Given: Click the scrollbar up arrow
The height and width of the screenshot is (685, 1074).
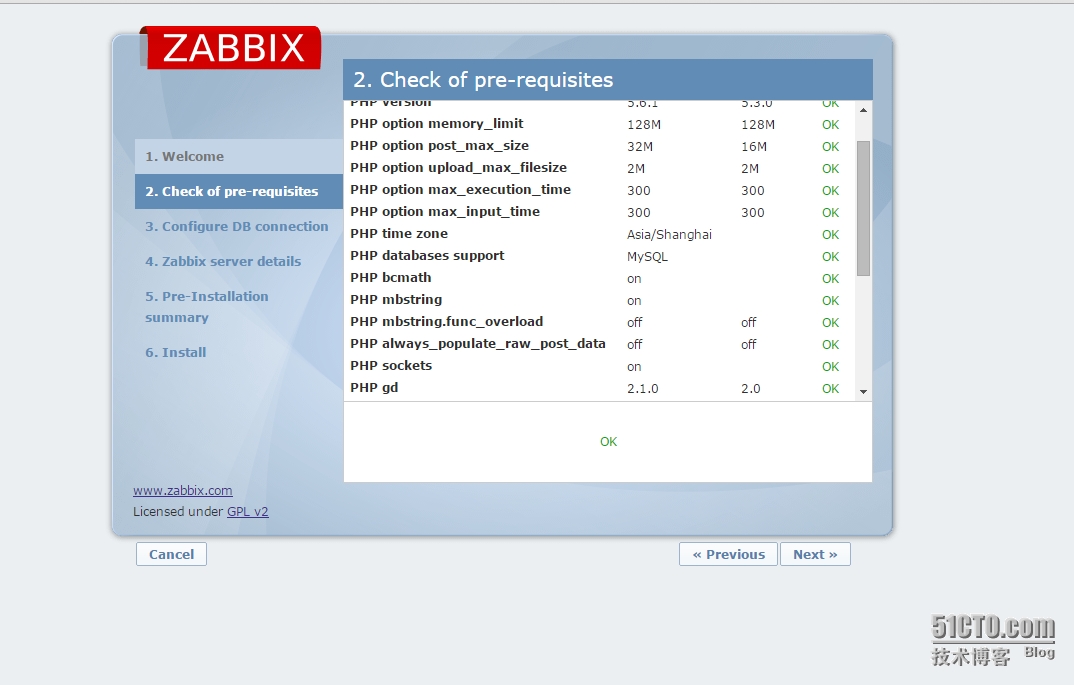Looking at the screenshot, I should (x=863, y=110).
